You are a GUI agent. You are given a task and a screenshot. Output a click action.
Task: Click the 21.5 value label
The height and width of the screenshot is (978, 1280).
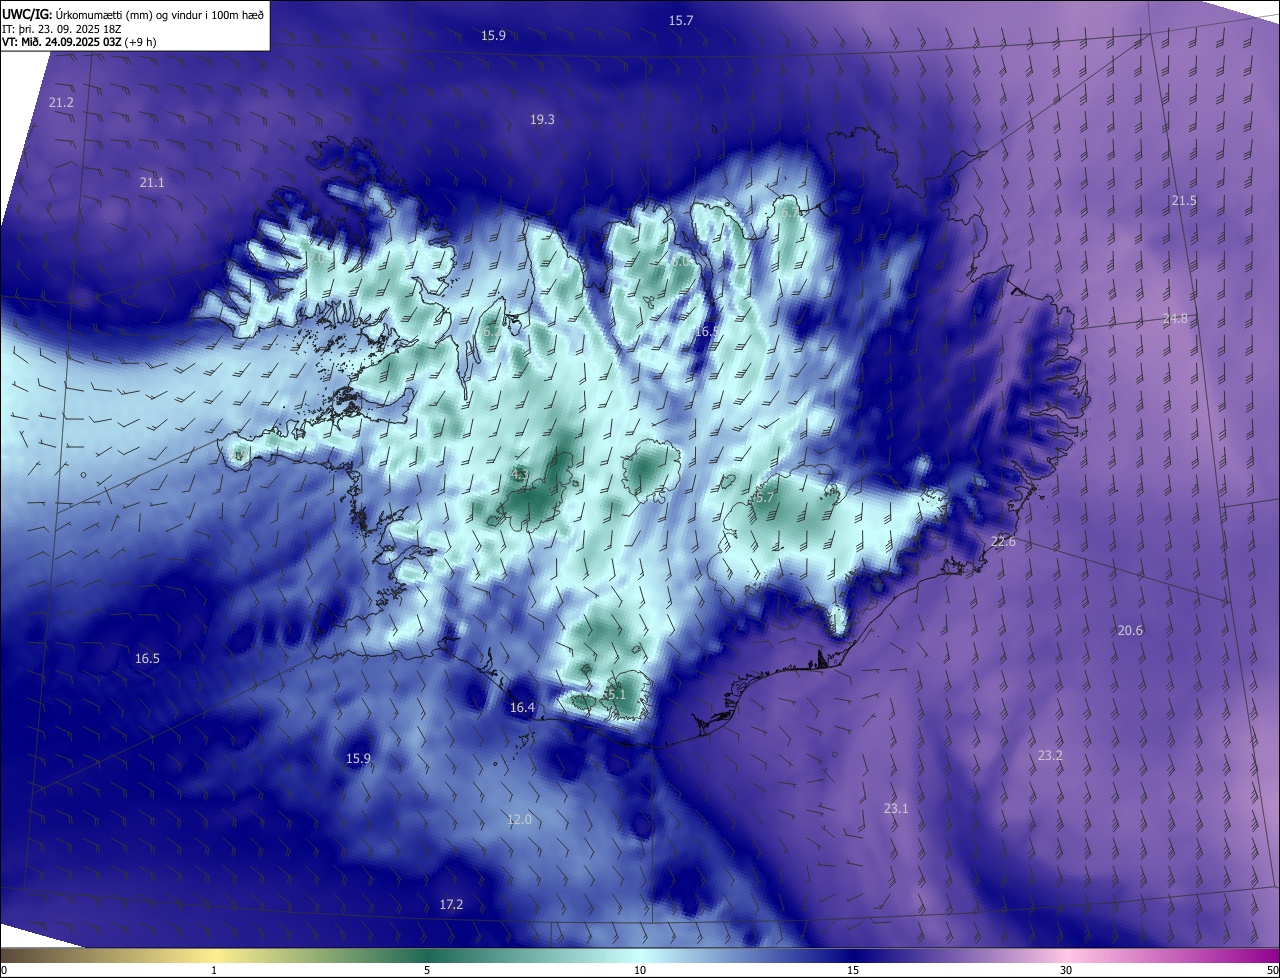[1184, 201]
